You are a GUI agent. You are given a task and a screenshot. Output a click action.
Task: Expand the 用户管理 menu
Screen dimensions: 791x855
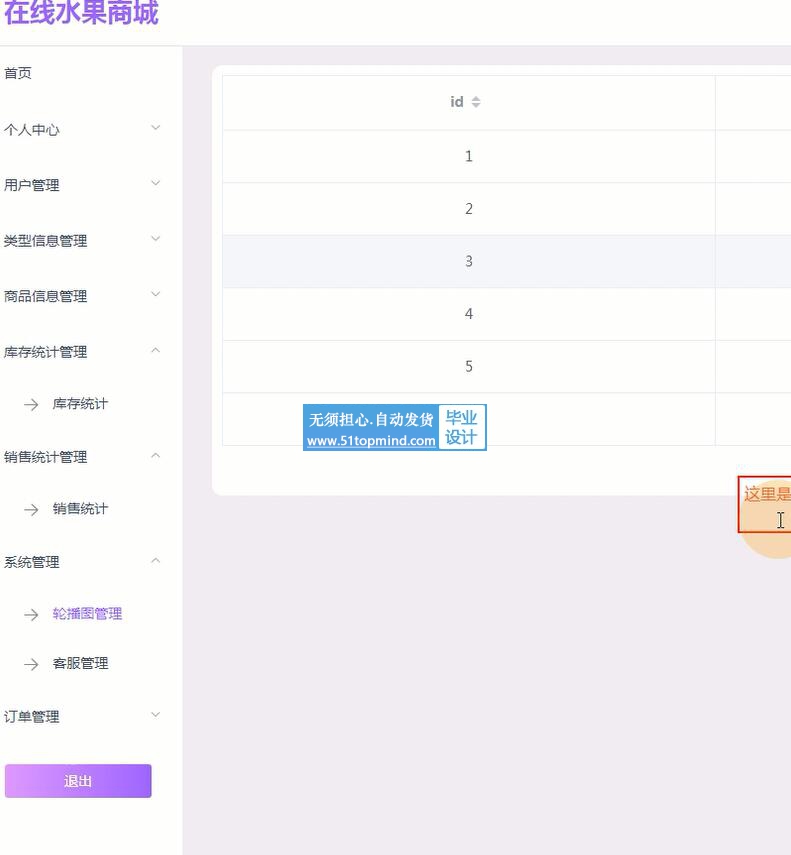tap(32, 185)
